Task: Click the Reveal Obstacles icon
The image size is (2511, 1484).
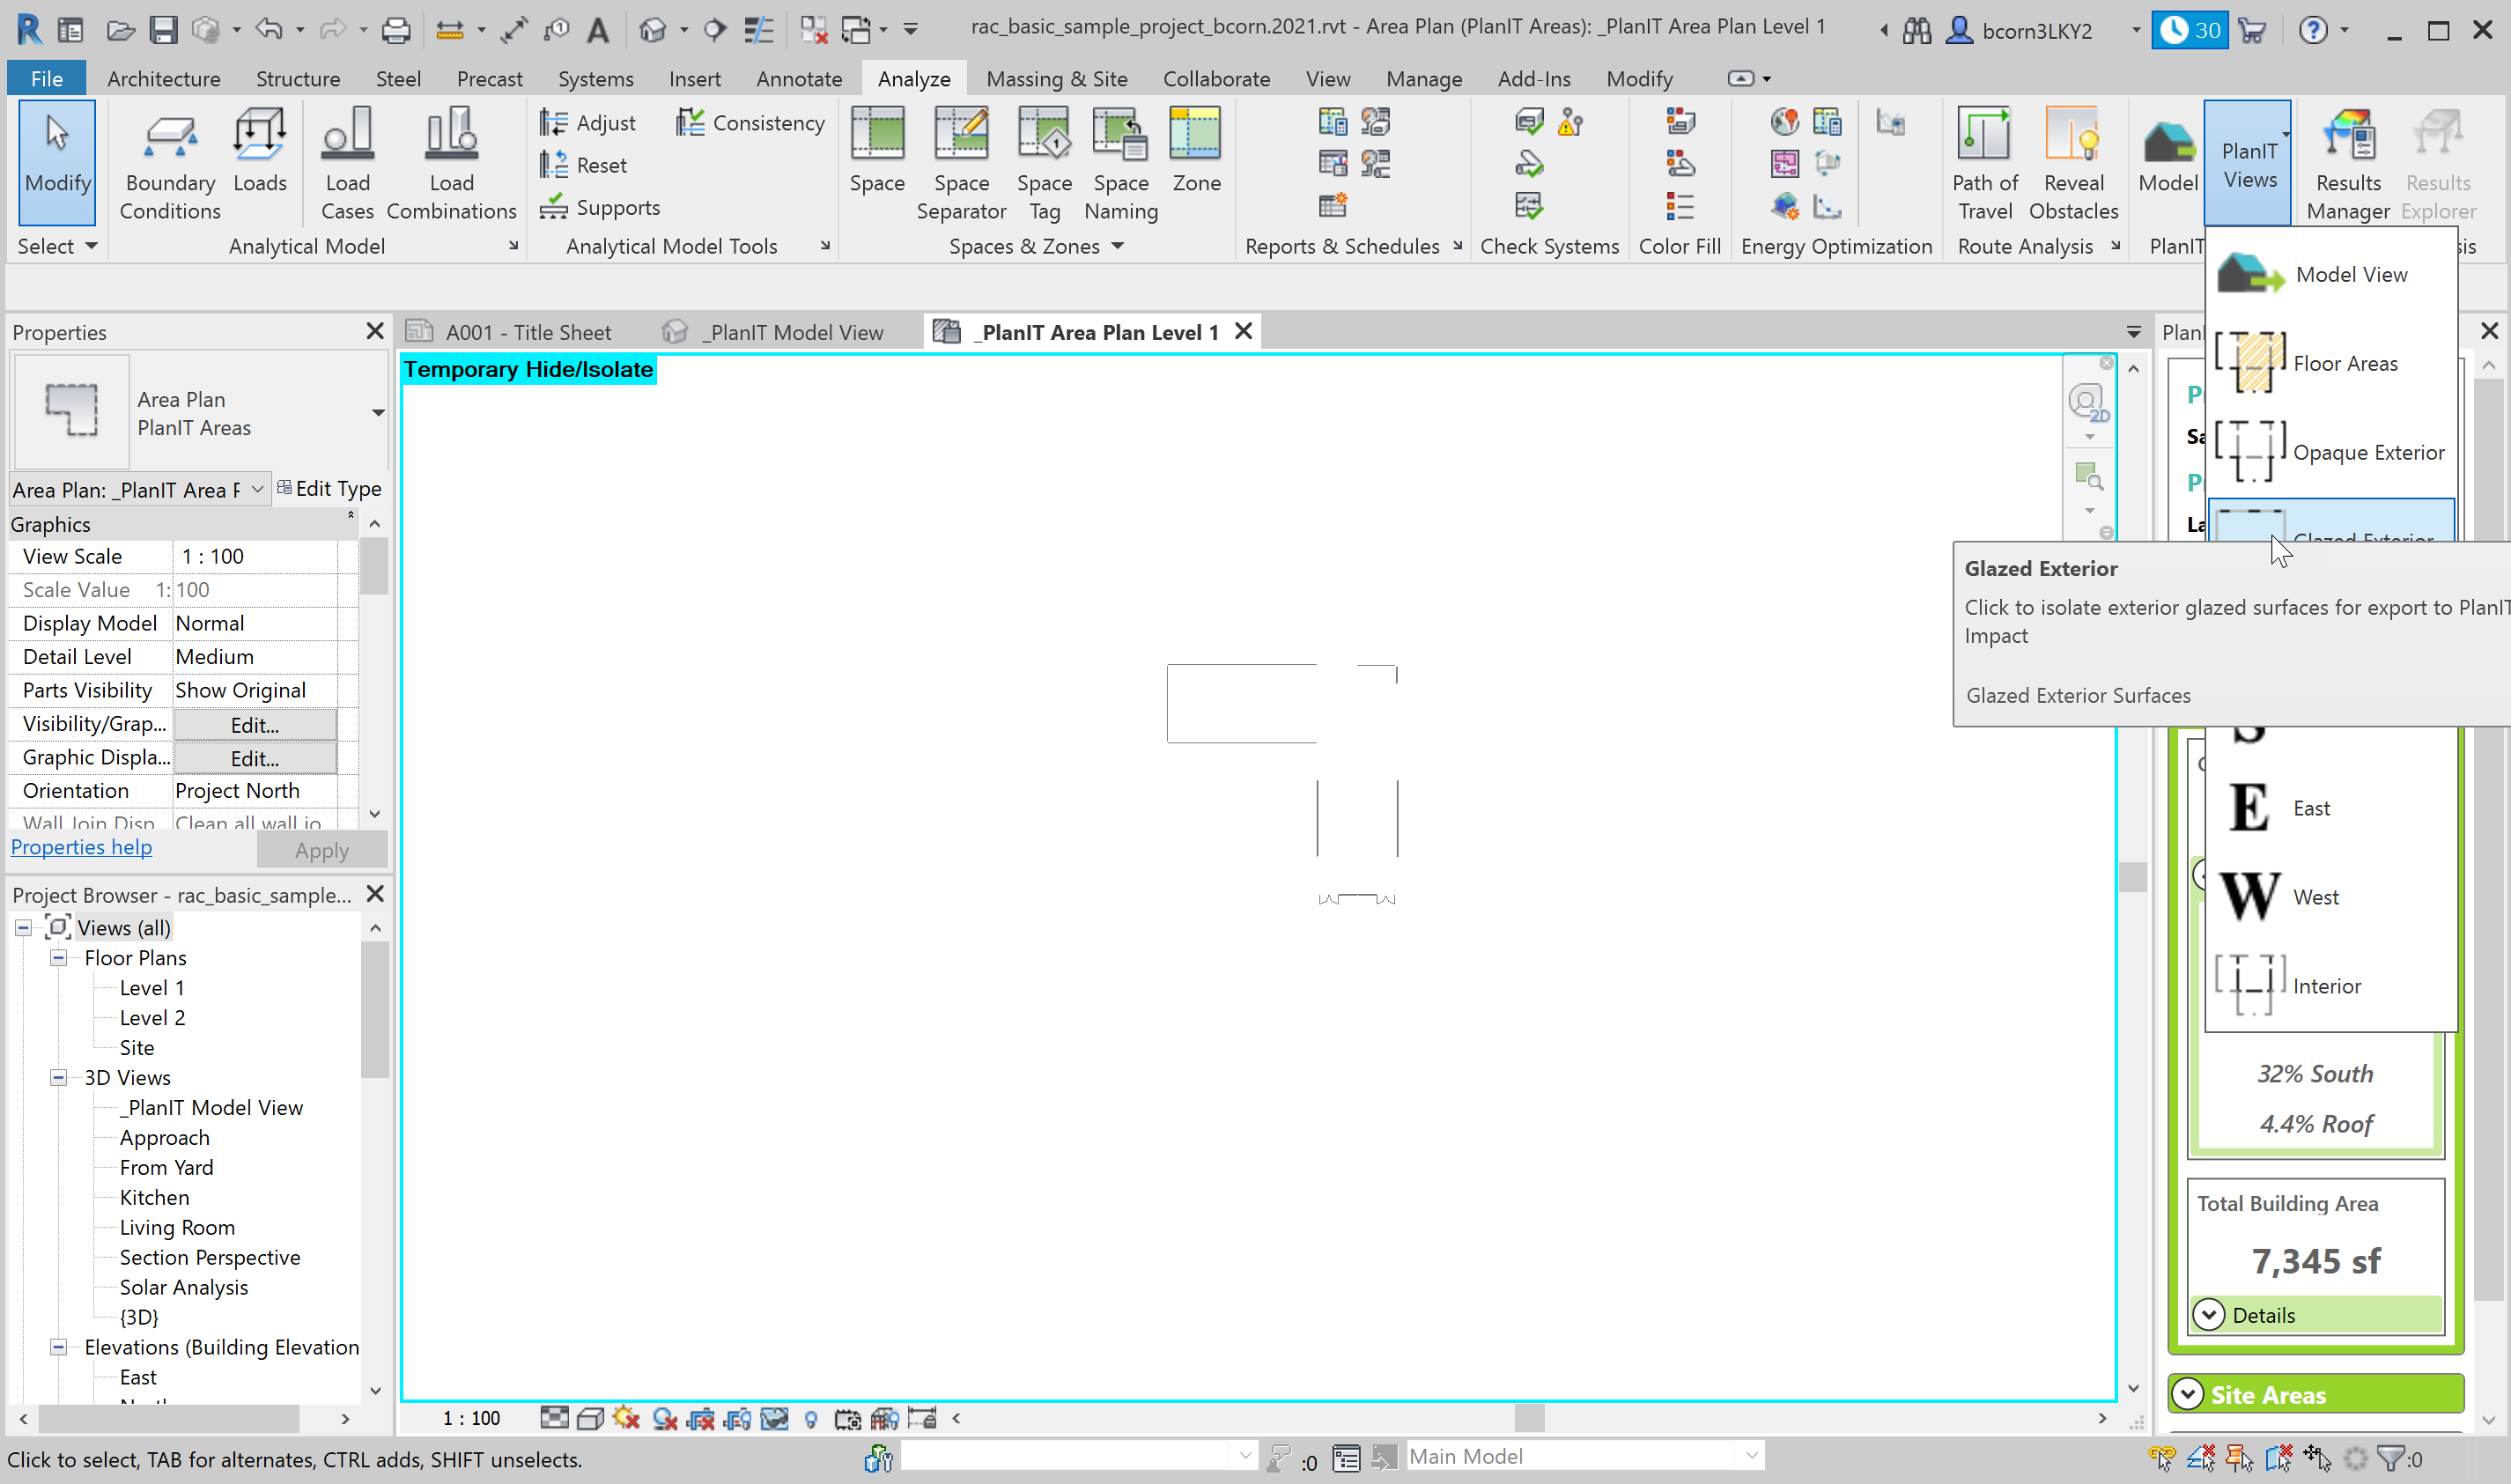Action: (2073, 136)
